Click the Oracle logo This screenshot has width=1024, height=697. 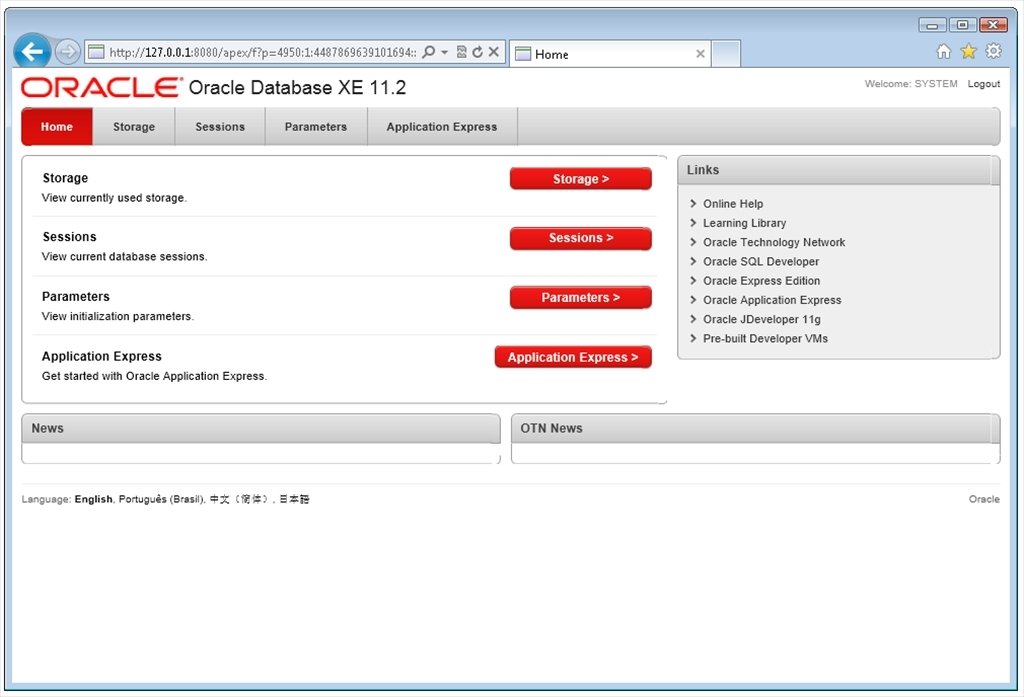click(97, 87)
